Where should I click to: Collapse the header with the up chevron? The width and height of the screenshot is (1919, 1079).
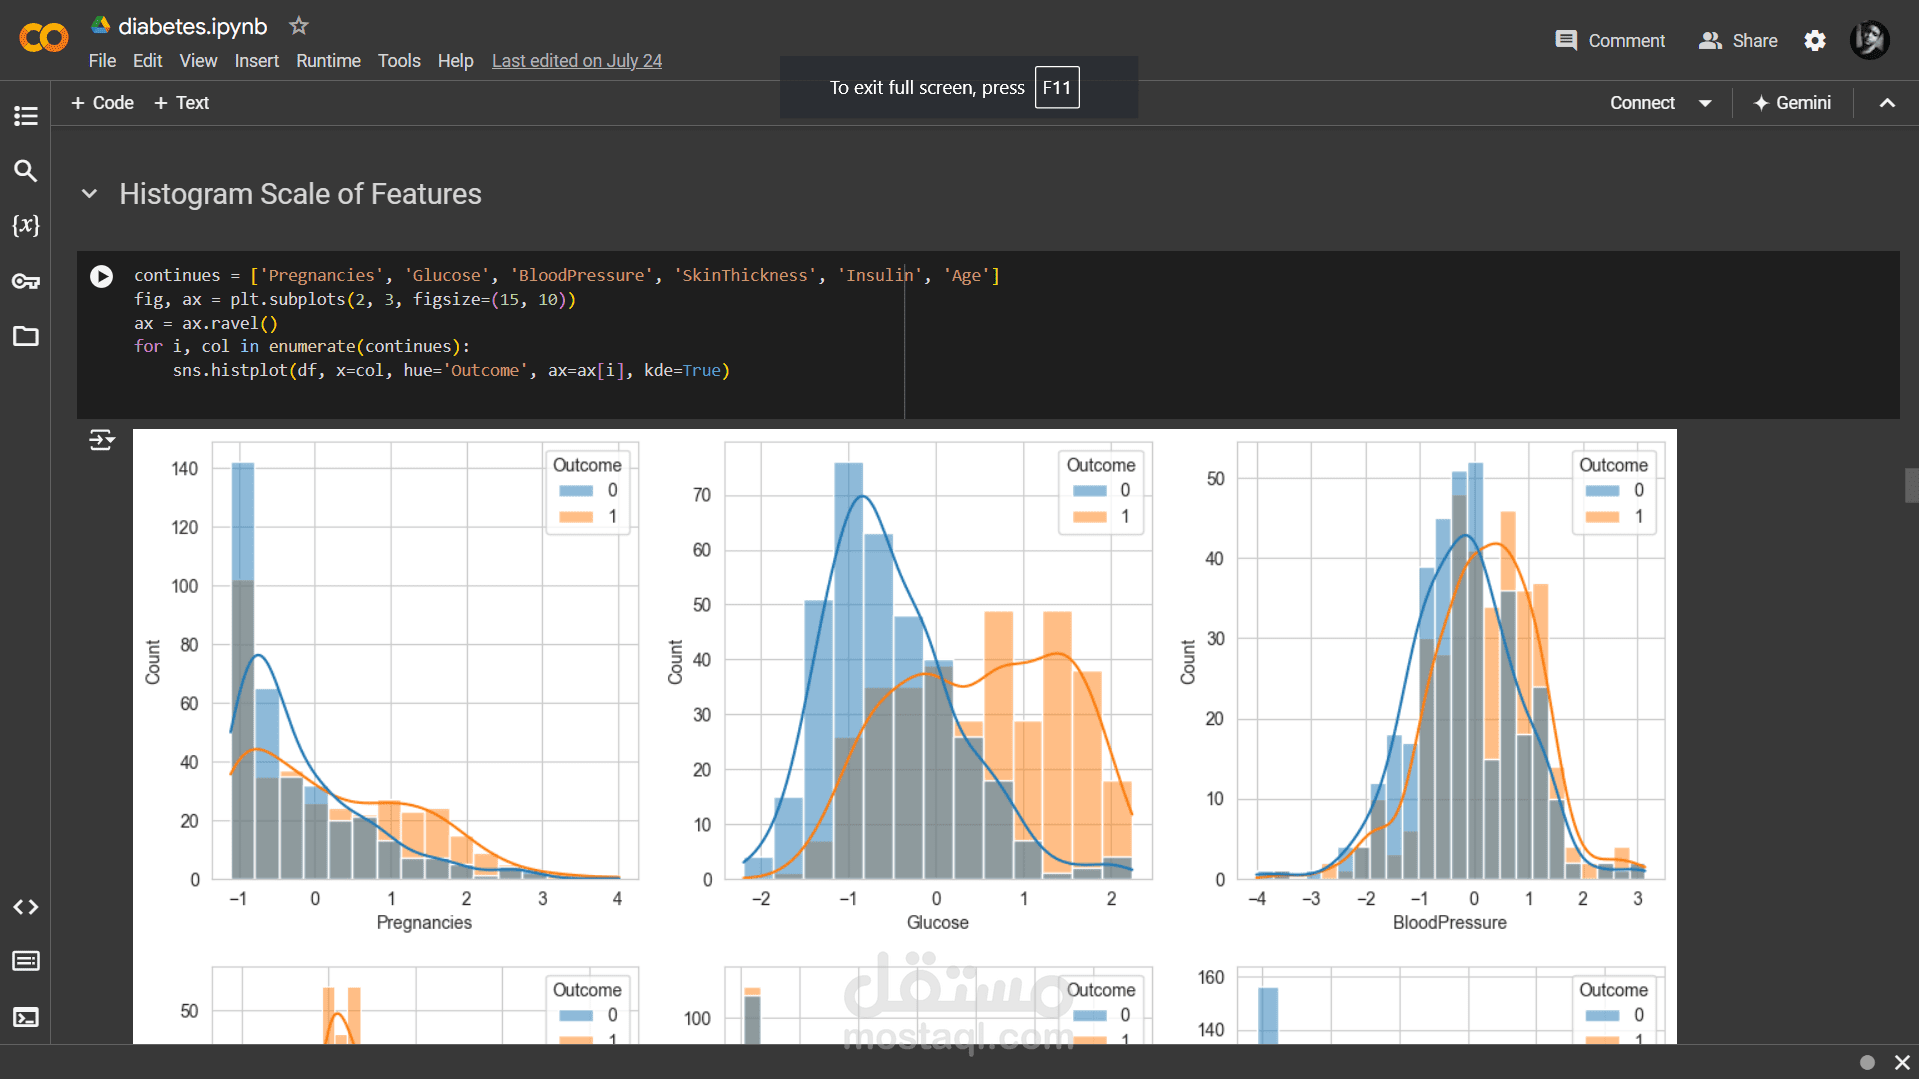tap(1887, 103)
